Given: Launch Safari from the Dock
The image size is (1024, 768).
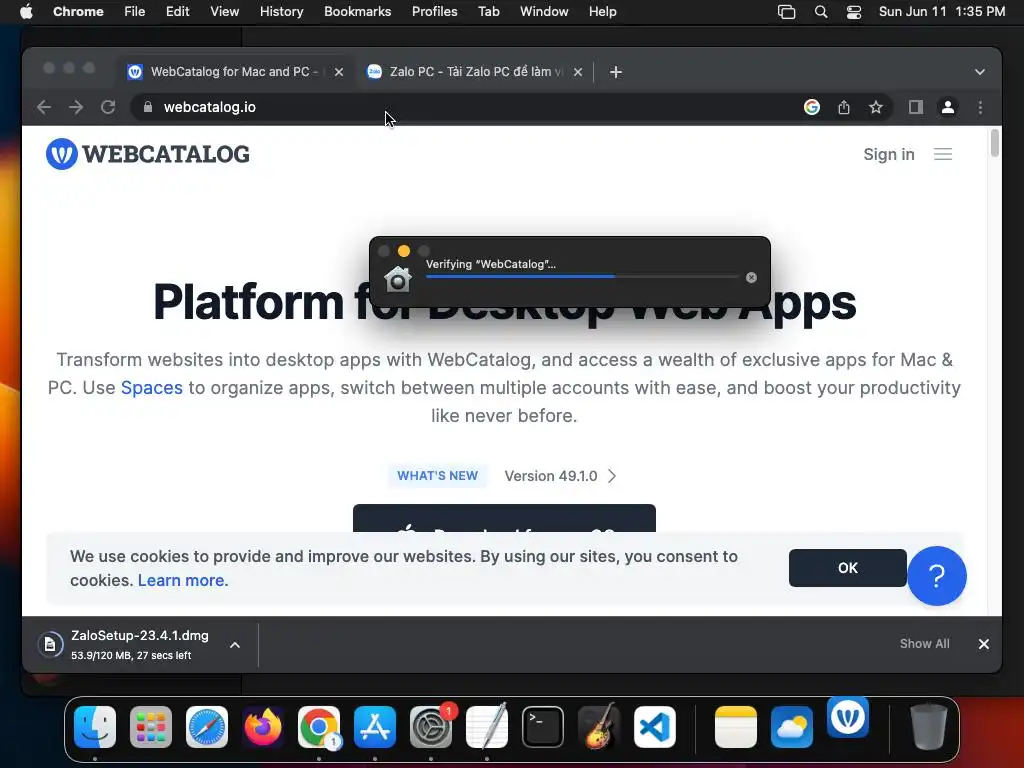Looking at the screenshot, I should [x=207, y=727].
